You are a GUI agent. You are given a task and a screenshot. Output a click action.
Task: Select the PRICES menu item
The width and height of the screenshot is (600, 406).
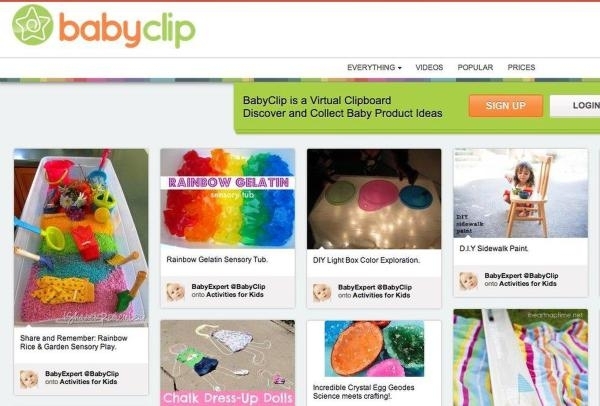coord(521,68)
